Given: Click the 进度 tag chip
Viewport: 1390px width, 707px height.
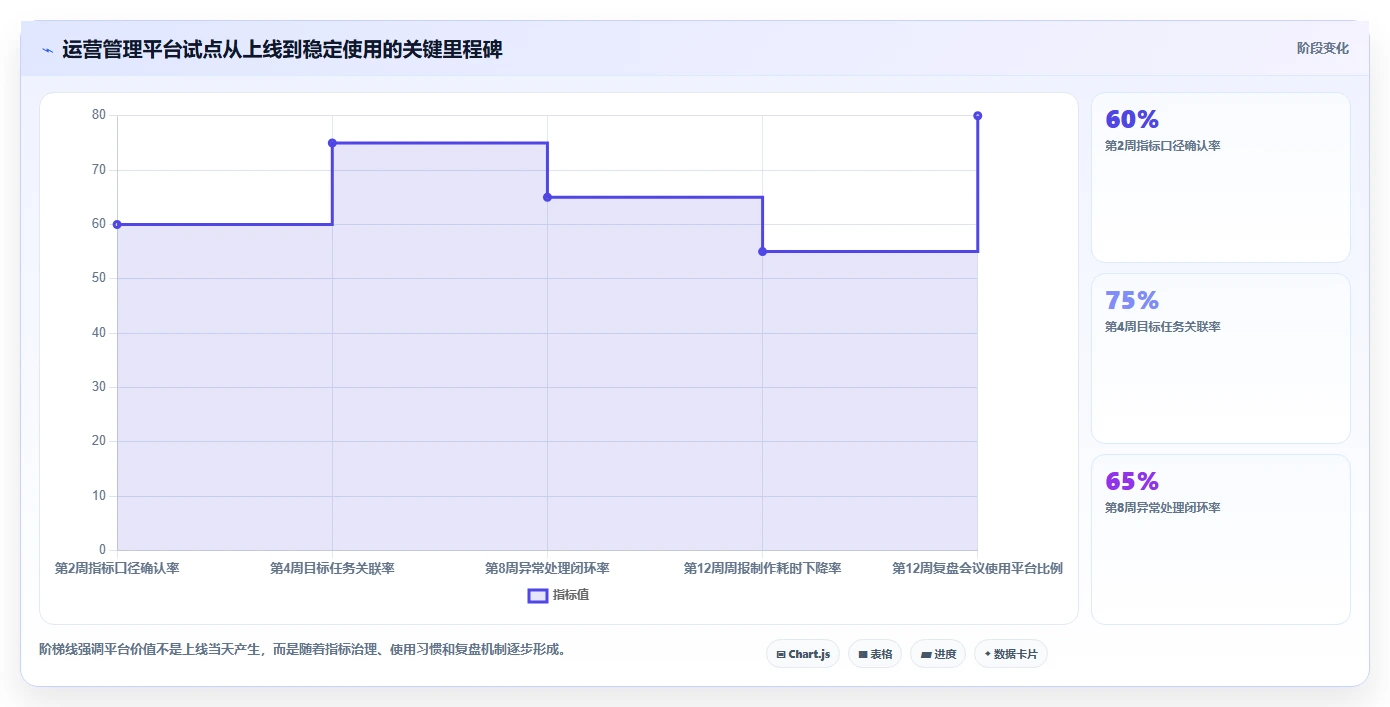Looking at the screenshot, I should coord(938,654).
